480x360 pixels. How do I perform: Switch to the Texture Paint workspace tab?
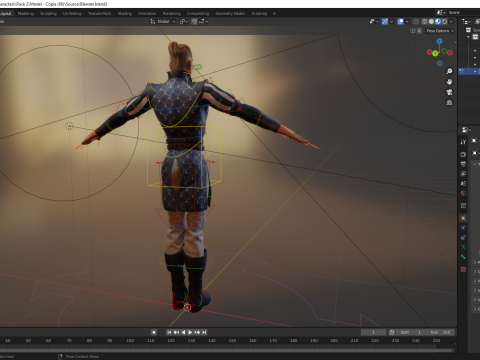pyautogui.click(x=100, y=14)
